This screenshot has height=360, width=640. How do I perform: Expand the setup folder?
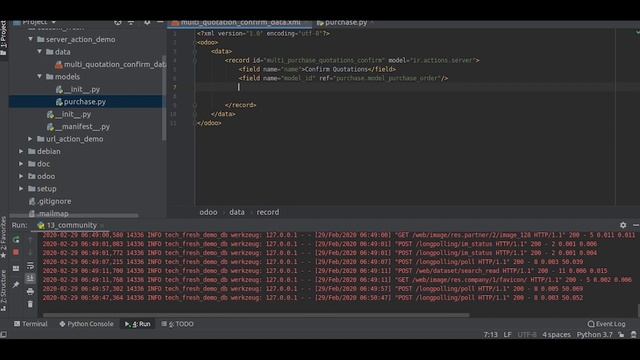coord(21,189)
